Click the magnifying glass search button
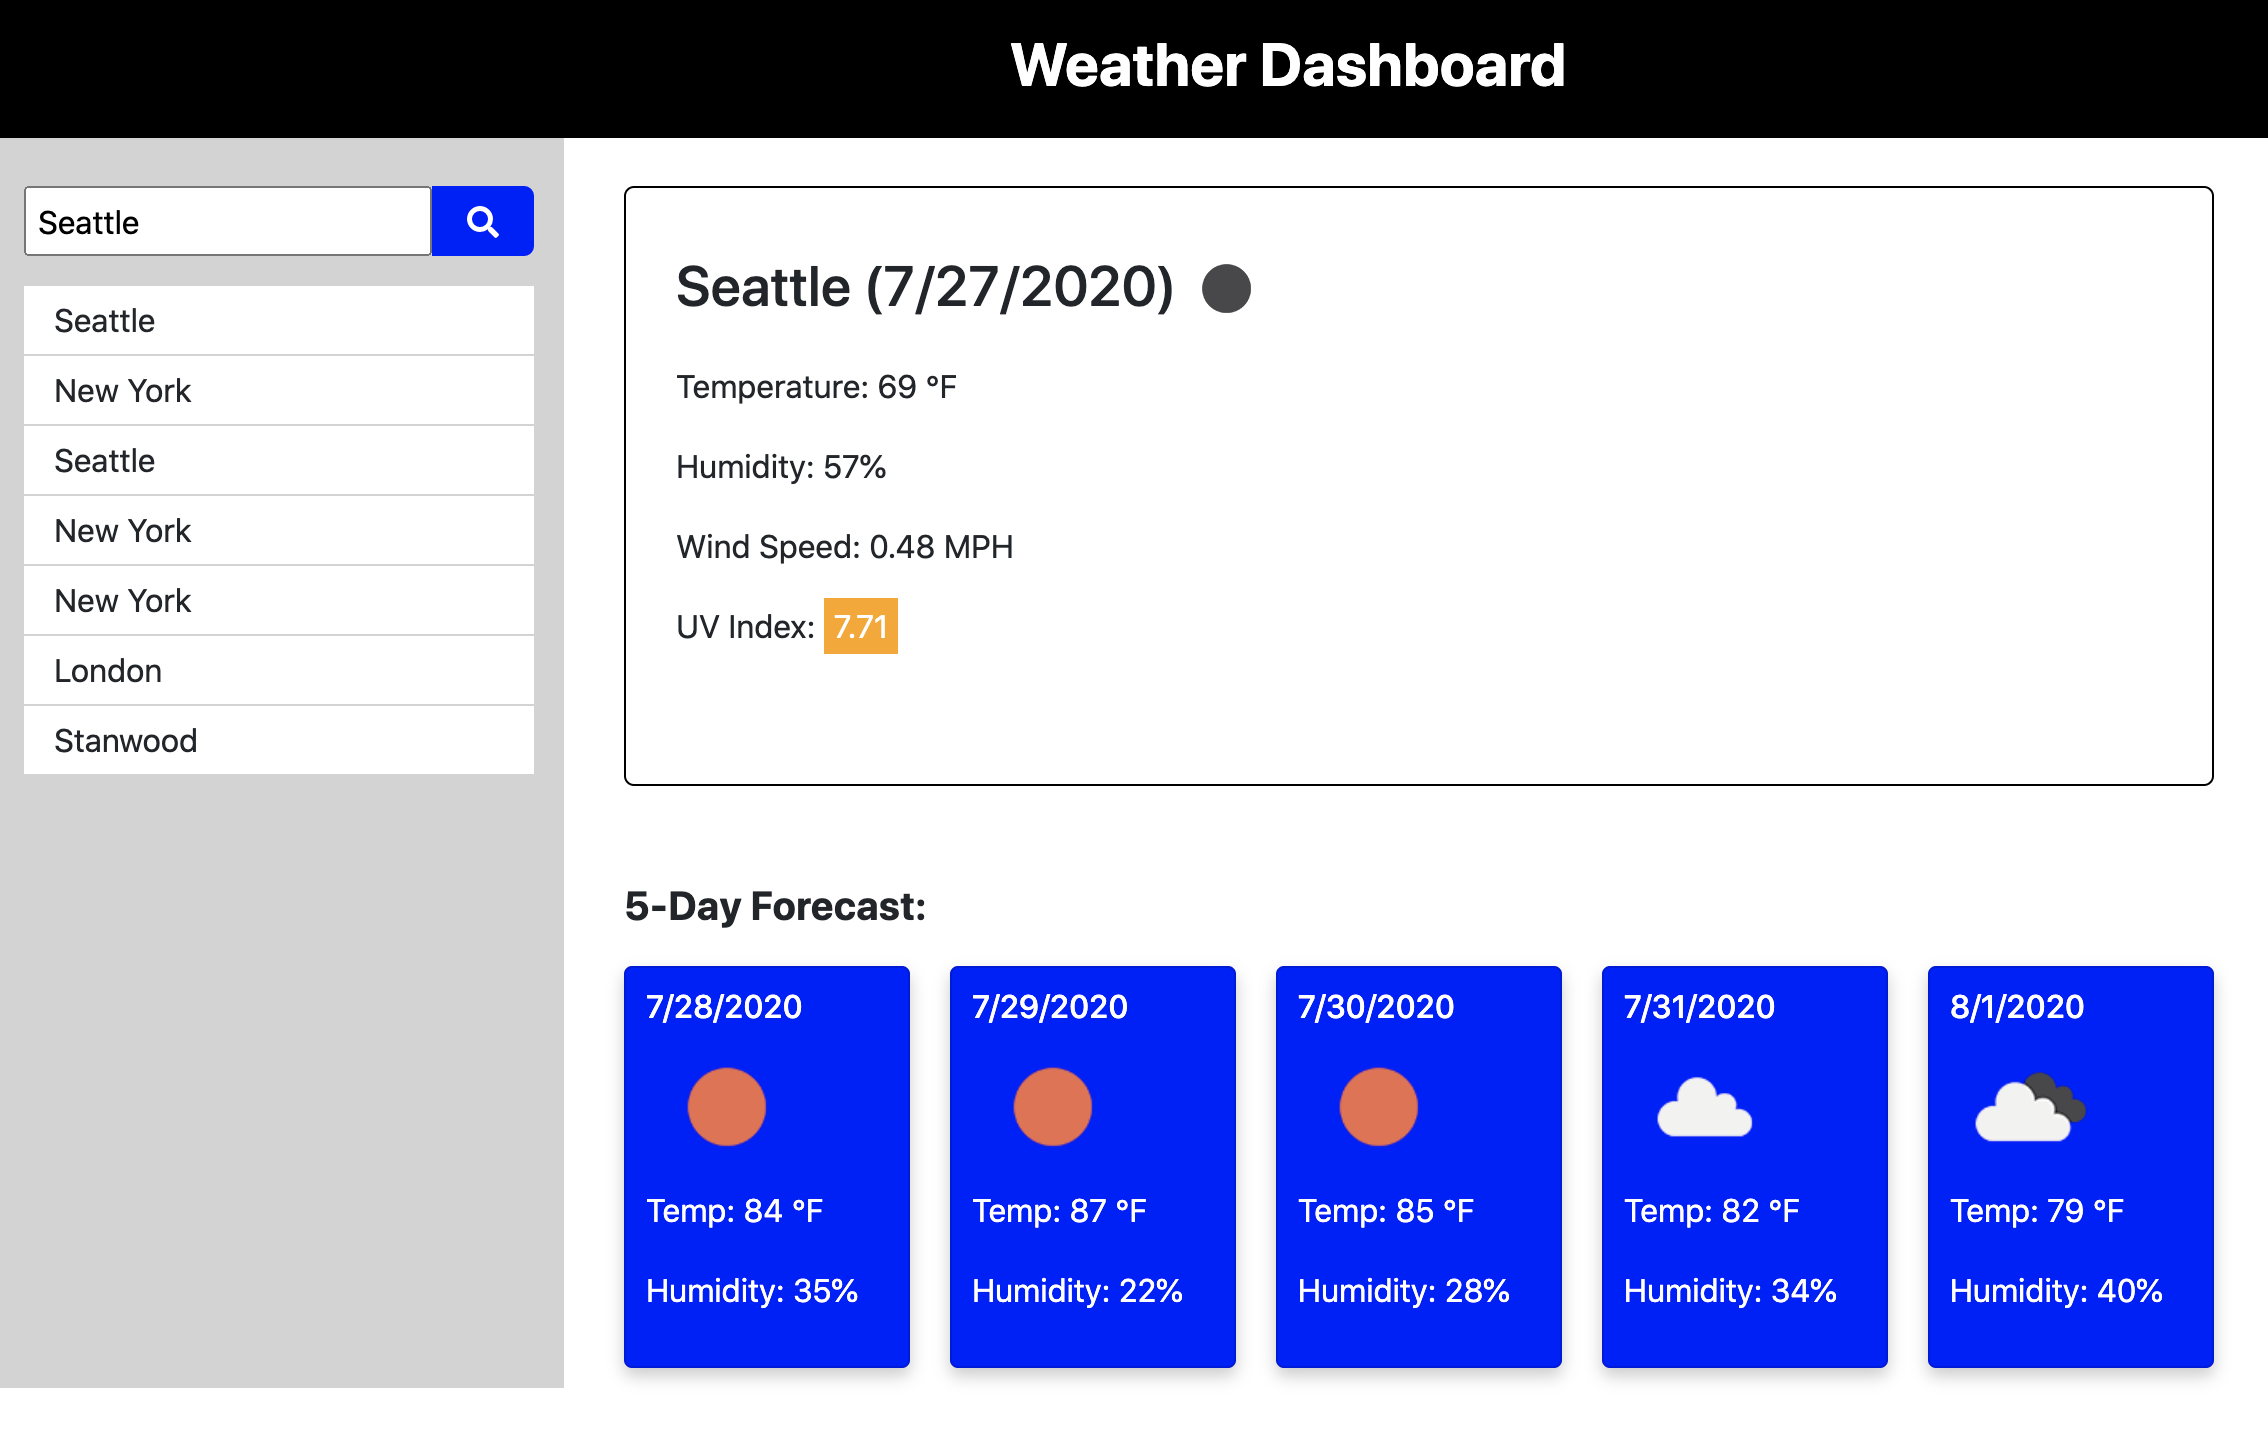 (482, 221)
